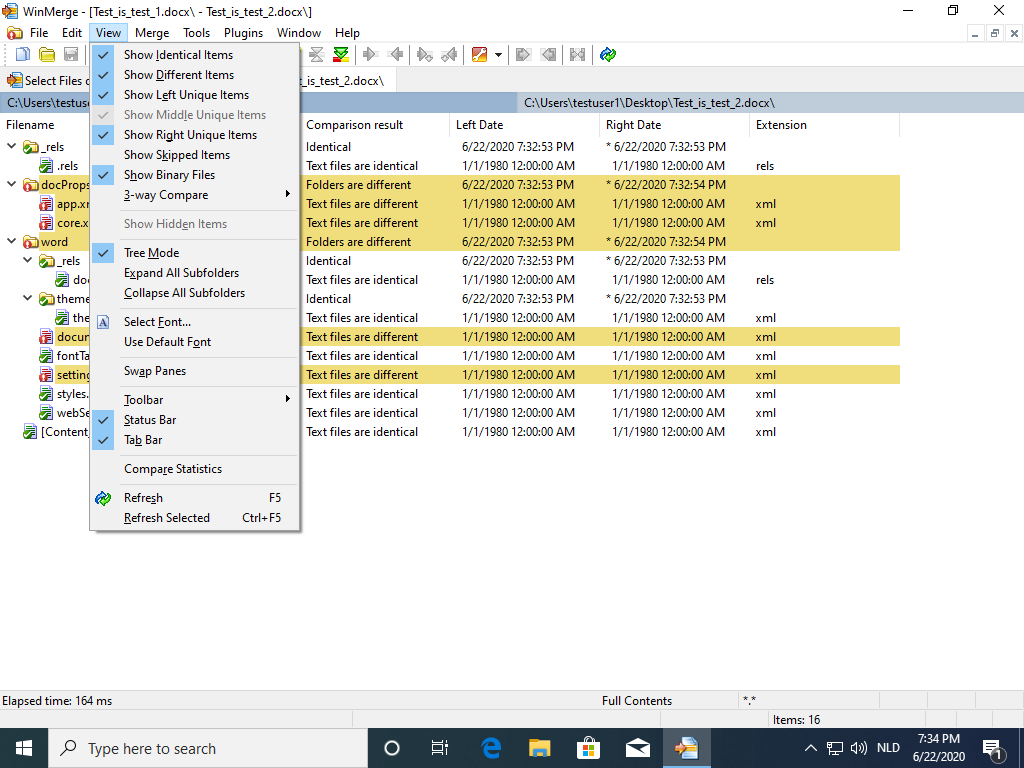Viewport: 1024px width, 768px height.
Task: Open the Merge menu
Action: 152,33
